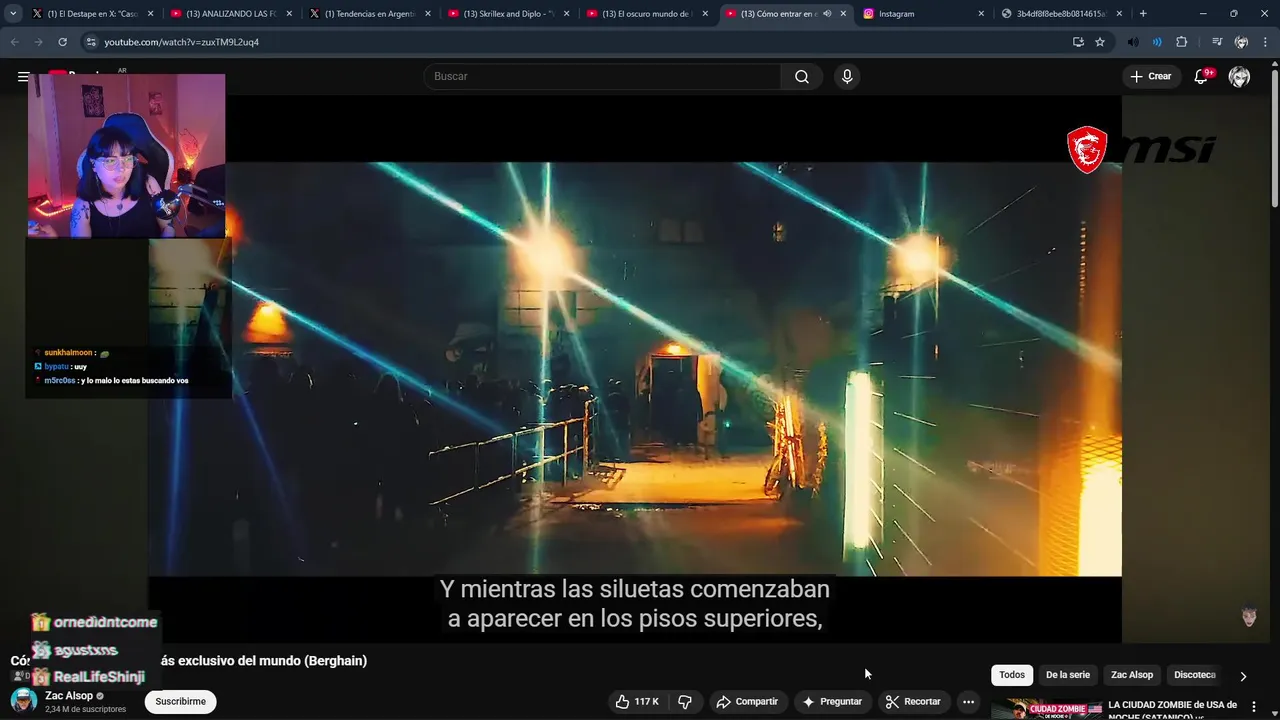Image resolution: width=1280 pixels, height=720 pixels.
Task: Start voice search with microphone icon
Action: pos(847,77)
